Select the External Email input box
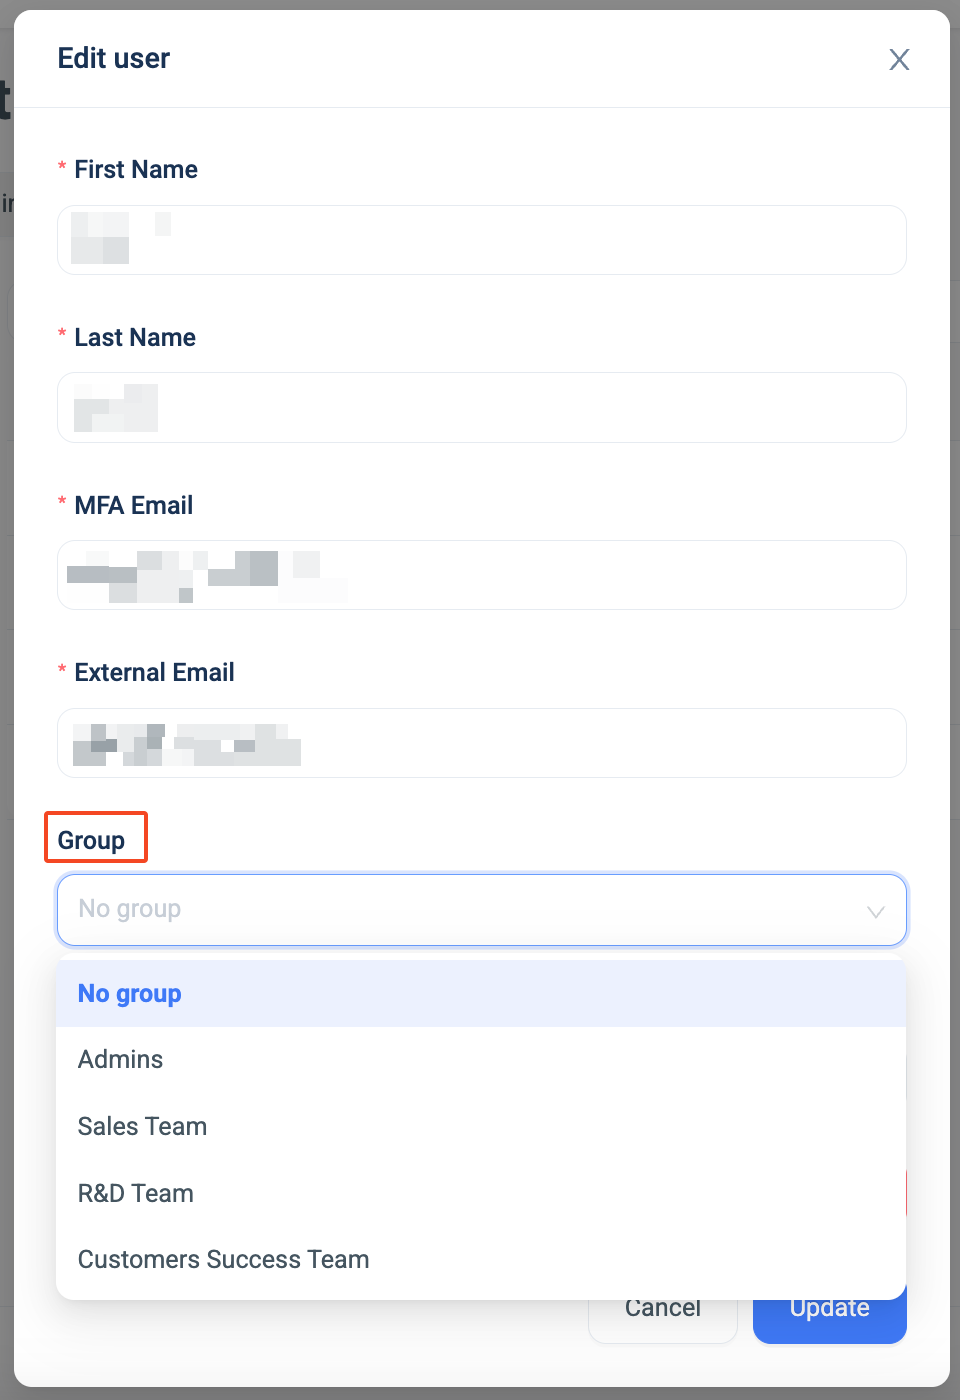This screenshot has width=960, height=1400. click(482, 743)
